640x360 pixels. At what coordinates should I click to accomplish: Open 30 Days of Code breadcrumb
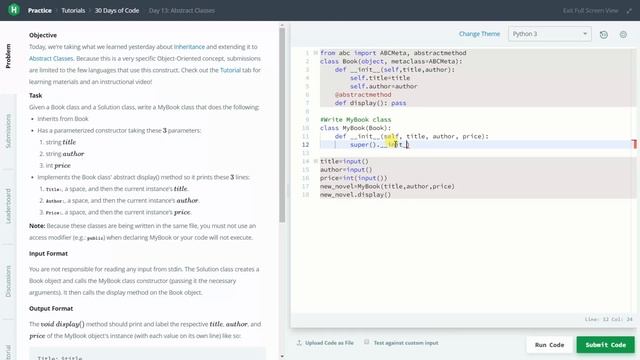tap(117, 11)
